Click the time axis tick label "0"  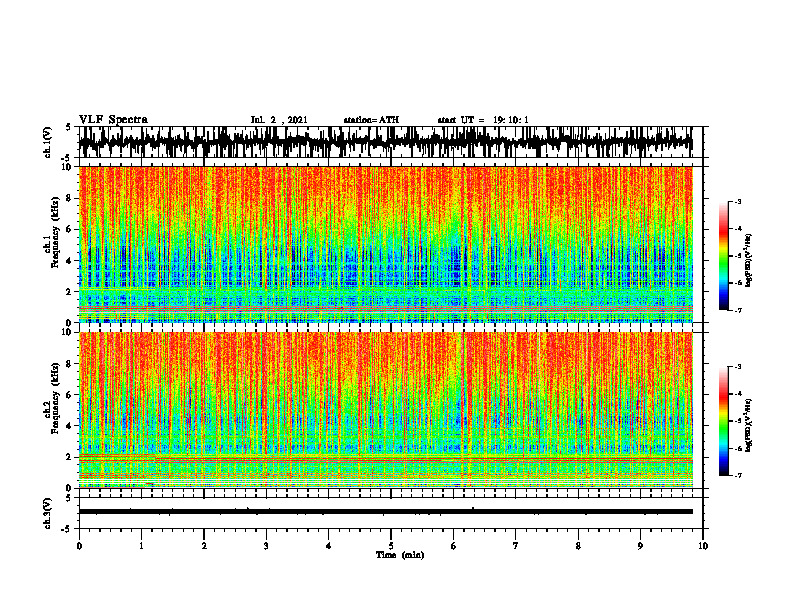coord(79,546)
